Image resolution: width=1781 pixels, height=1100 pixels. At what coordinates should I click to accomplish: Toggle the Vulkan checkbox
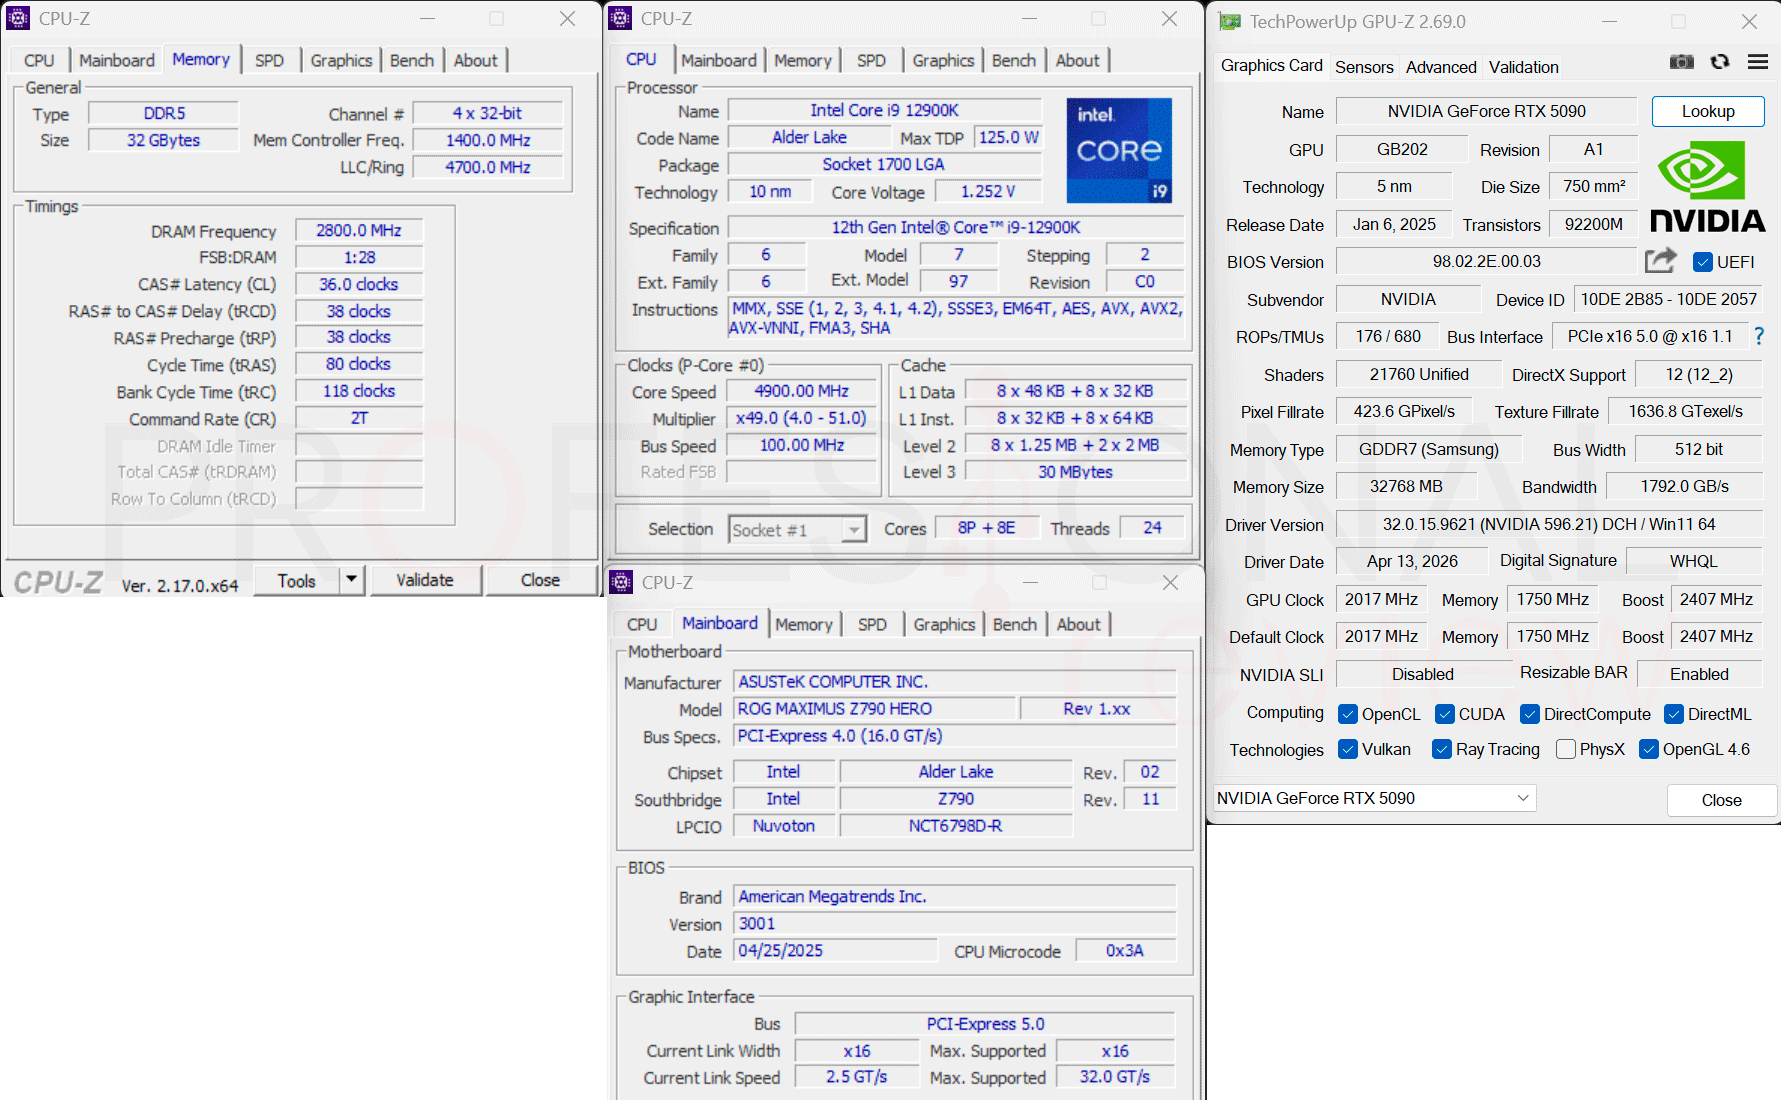pos(1348,749)
